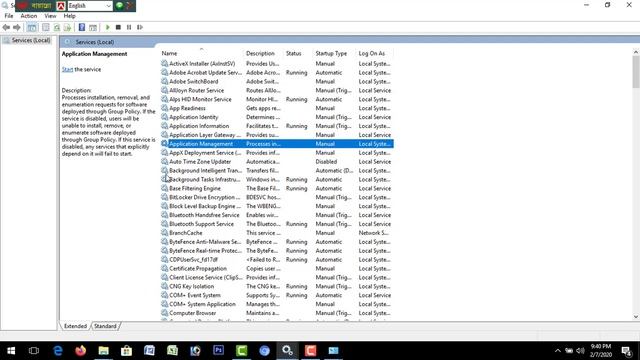Select the Bluetooth Support Service row
Viewport: 640px width, 360px height.
[277, 224]
